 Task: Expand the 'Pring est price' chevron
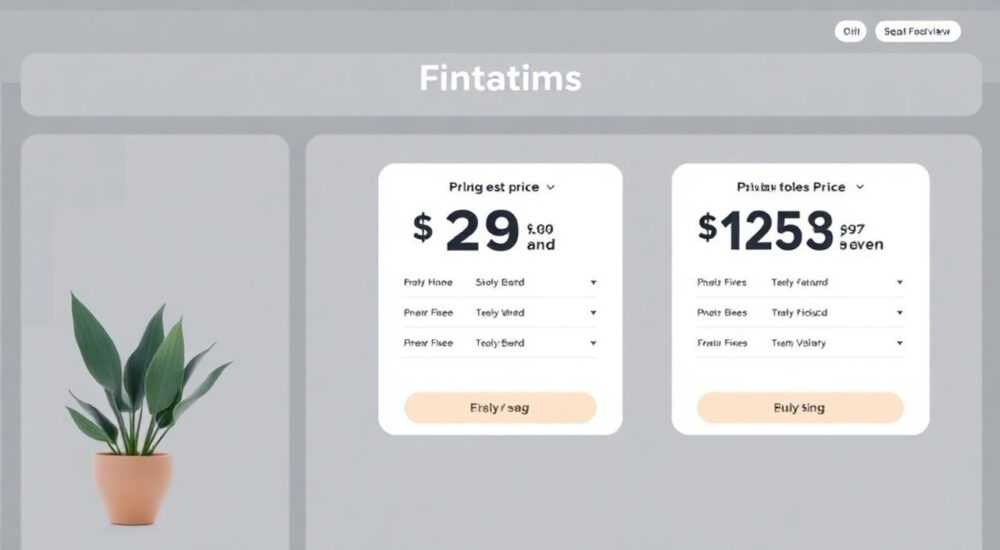pyautogui.click(x=550, y=188)
